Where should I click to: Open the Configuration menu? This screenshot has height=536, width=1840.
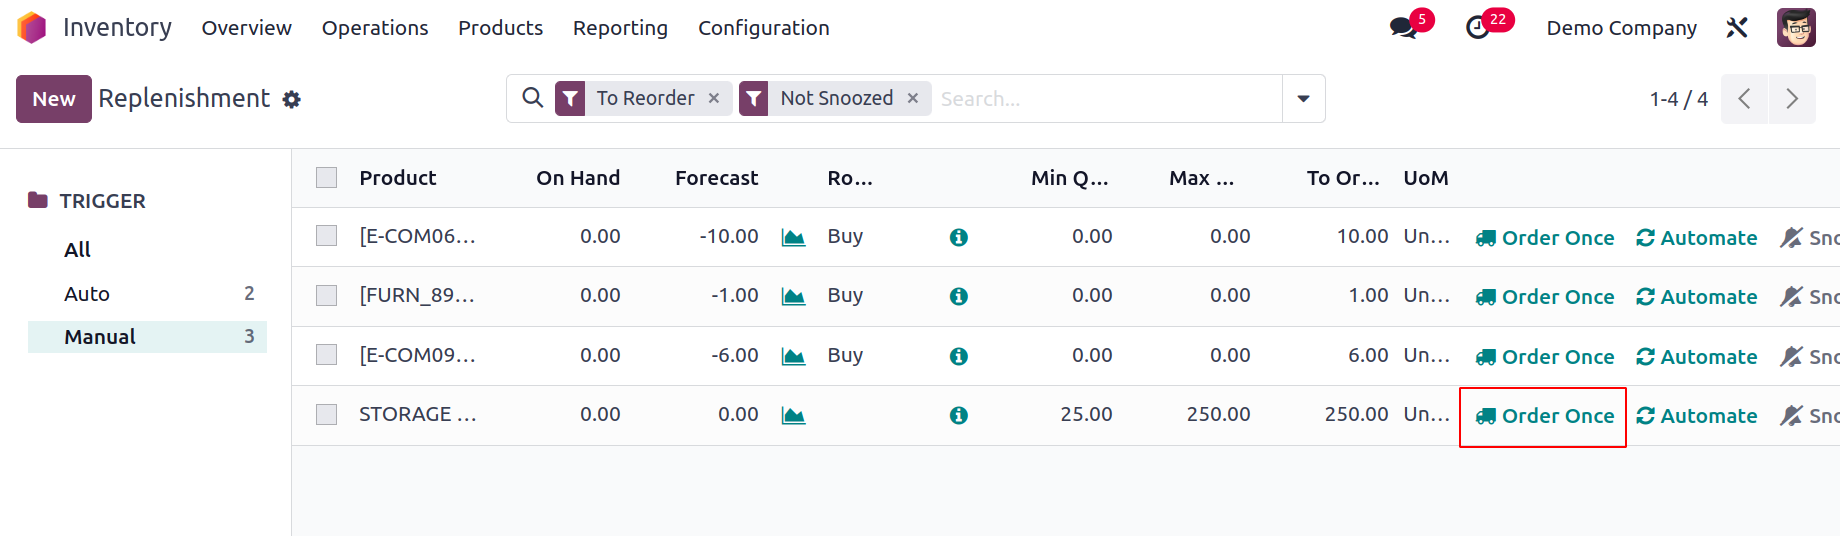(x=764, y=28)
